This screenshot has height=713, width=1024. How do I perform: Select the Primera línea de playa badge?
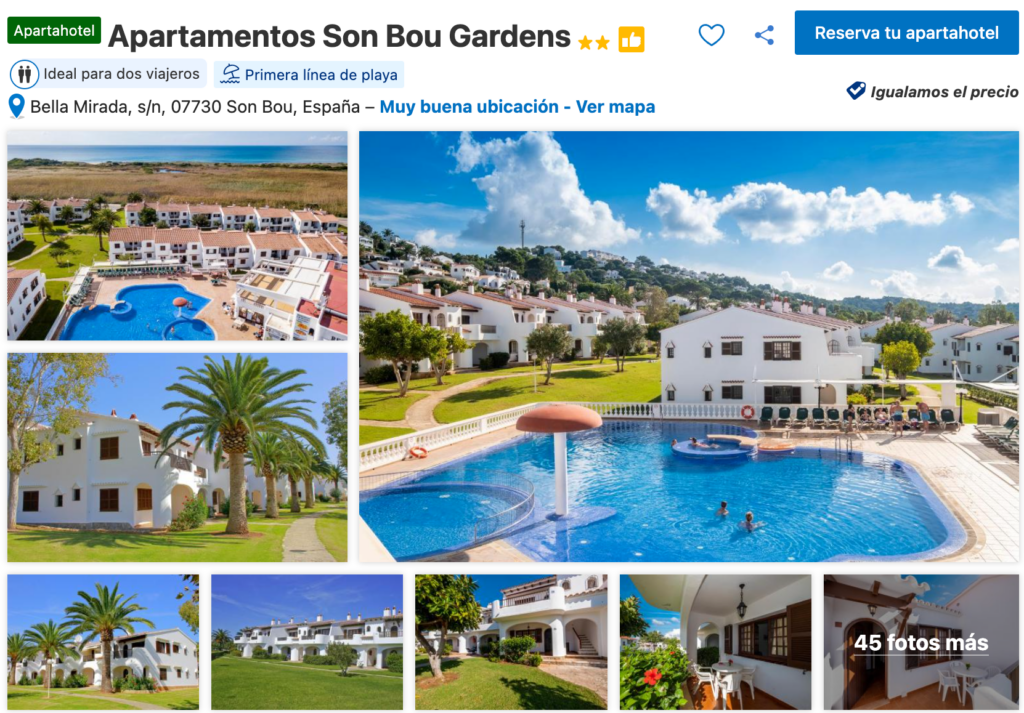pos(309,74)
